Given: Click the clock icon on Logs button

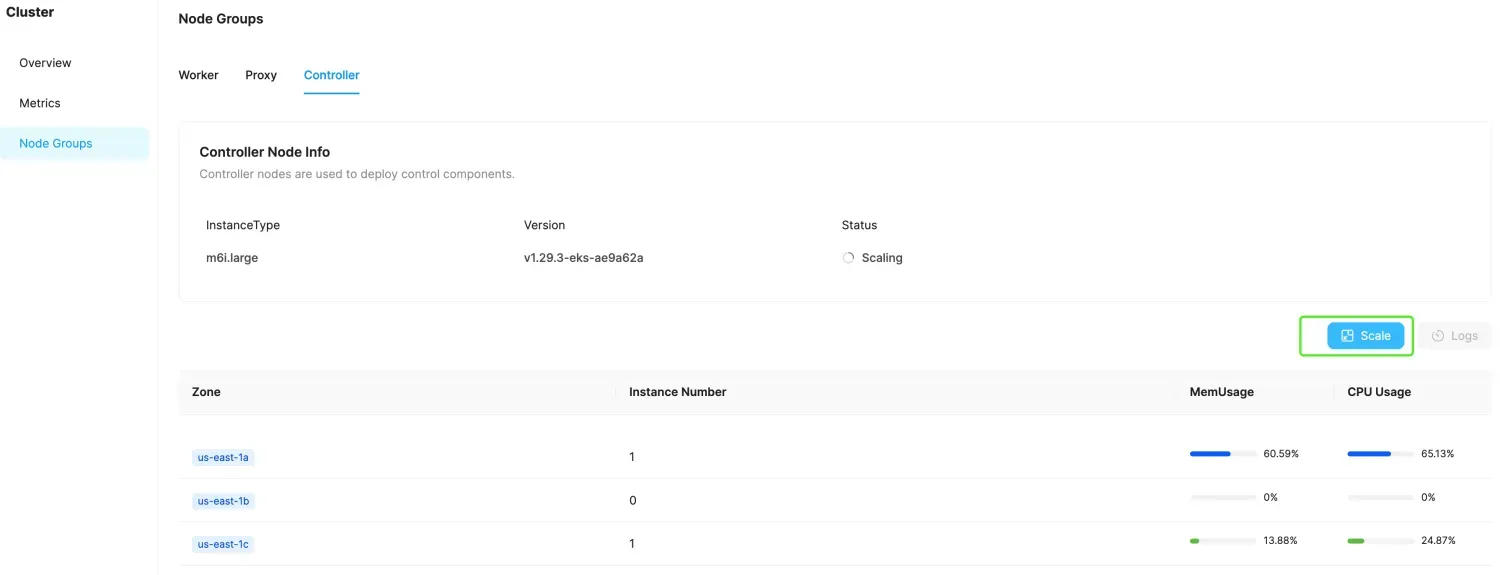Looking at the screenshot, I should pos(1438,336).
